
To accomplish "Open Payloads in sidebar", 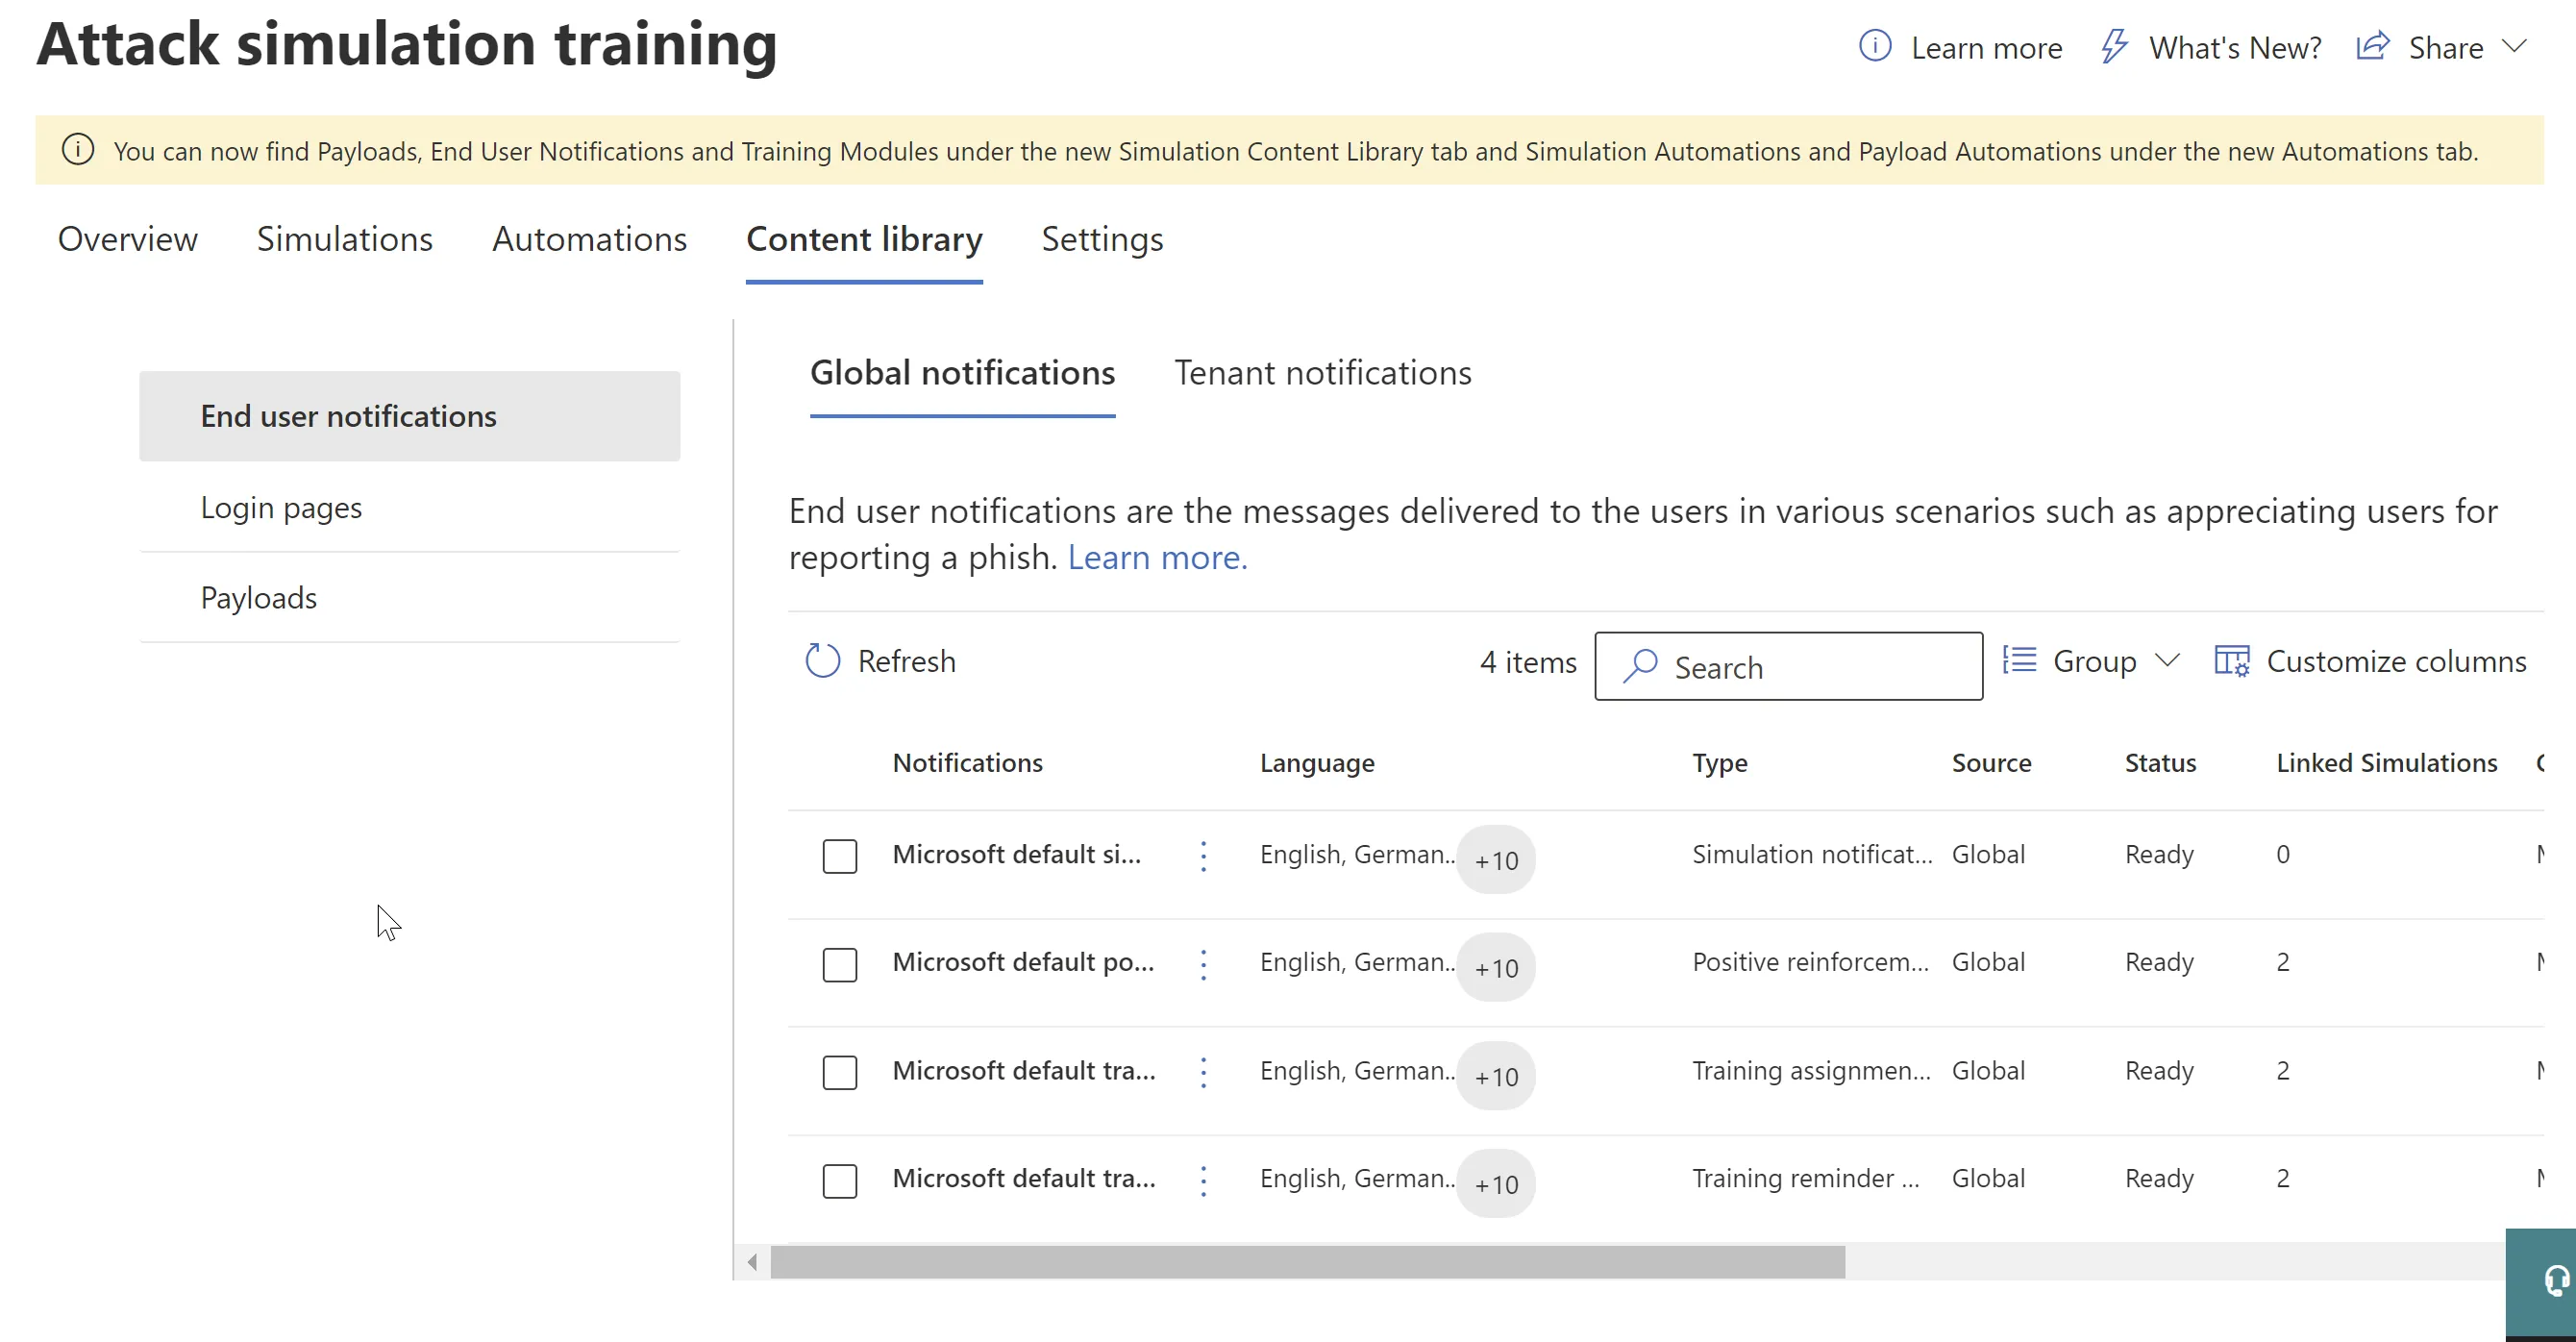I will pos(410,597).
